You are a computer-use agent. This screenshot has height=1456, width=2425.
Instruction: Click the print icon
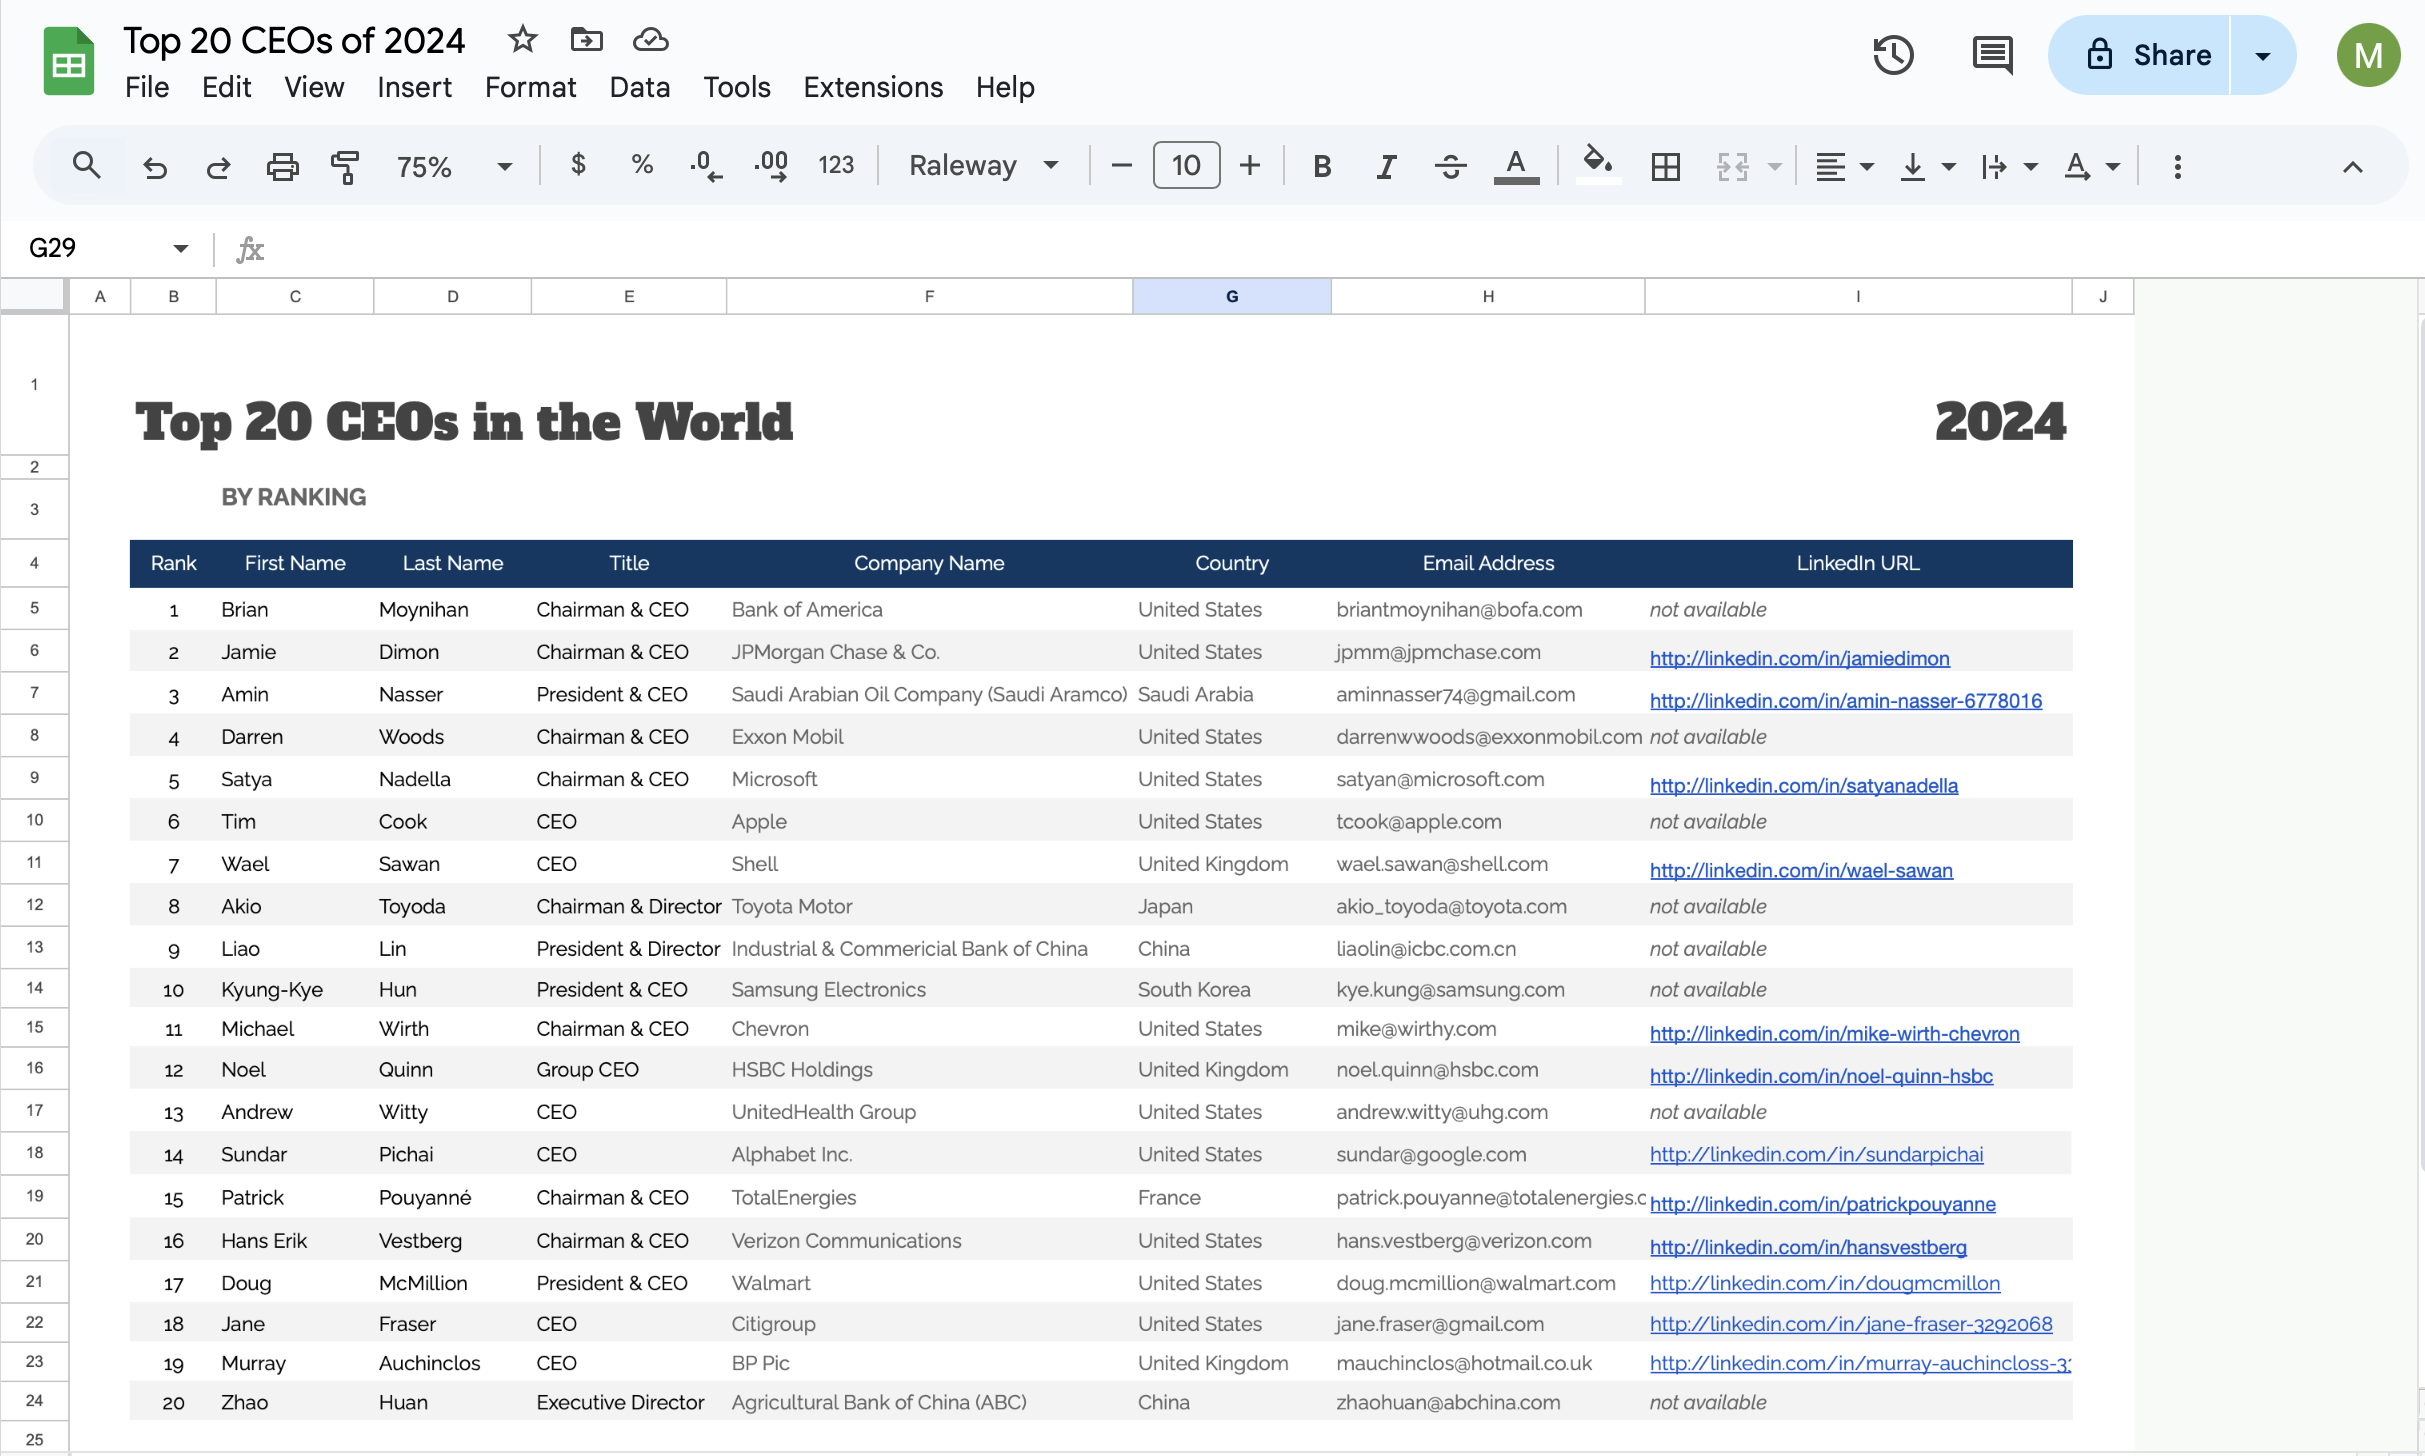(x=282, y=166)
